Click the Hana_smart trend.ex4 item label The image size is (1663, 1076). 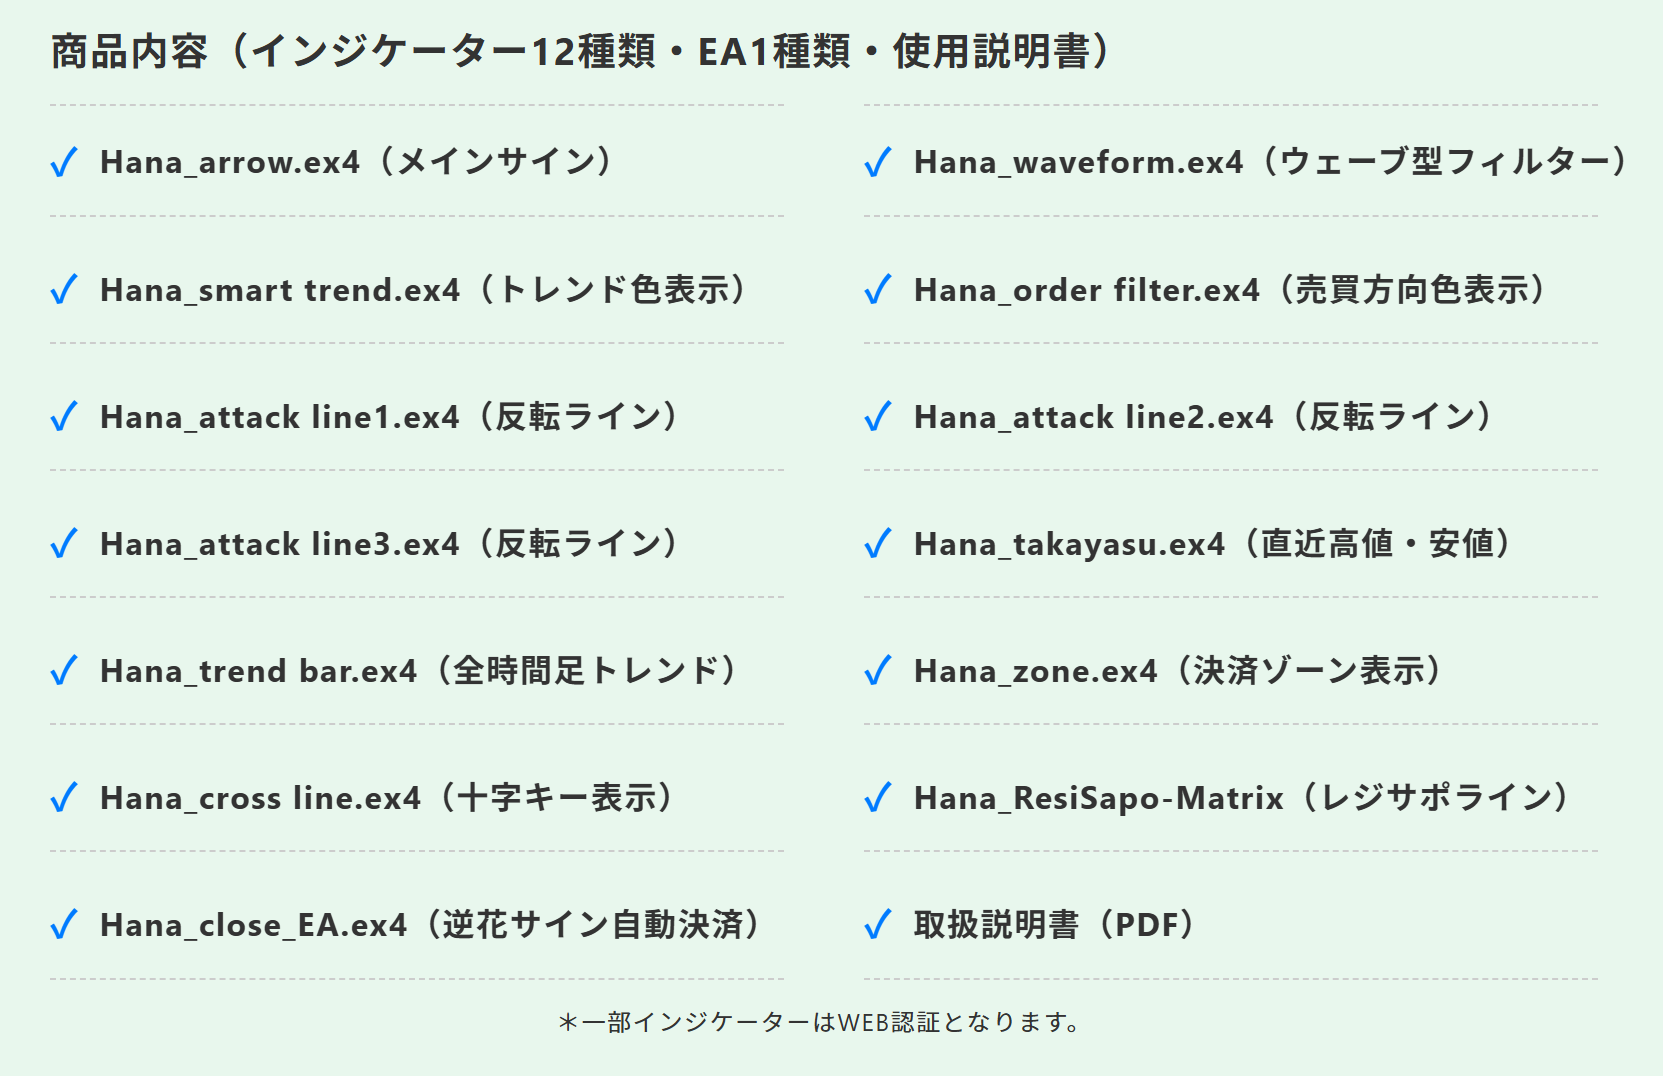pos(428,290)
